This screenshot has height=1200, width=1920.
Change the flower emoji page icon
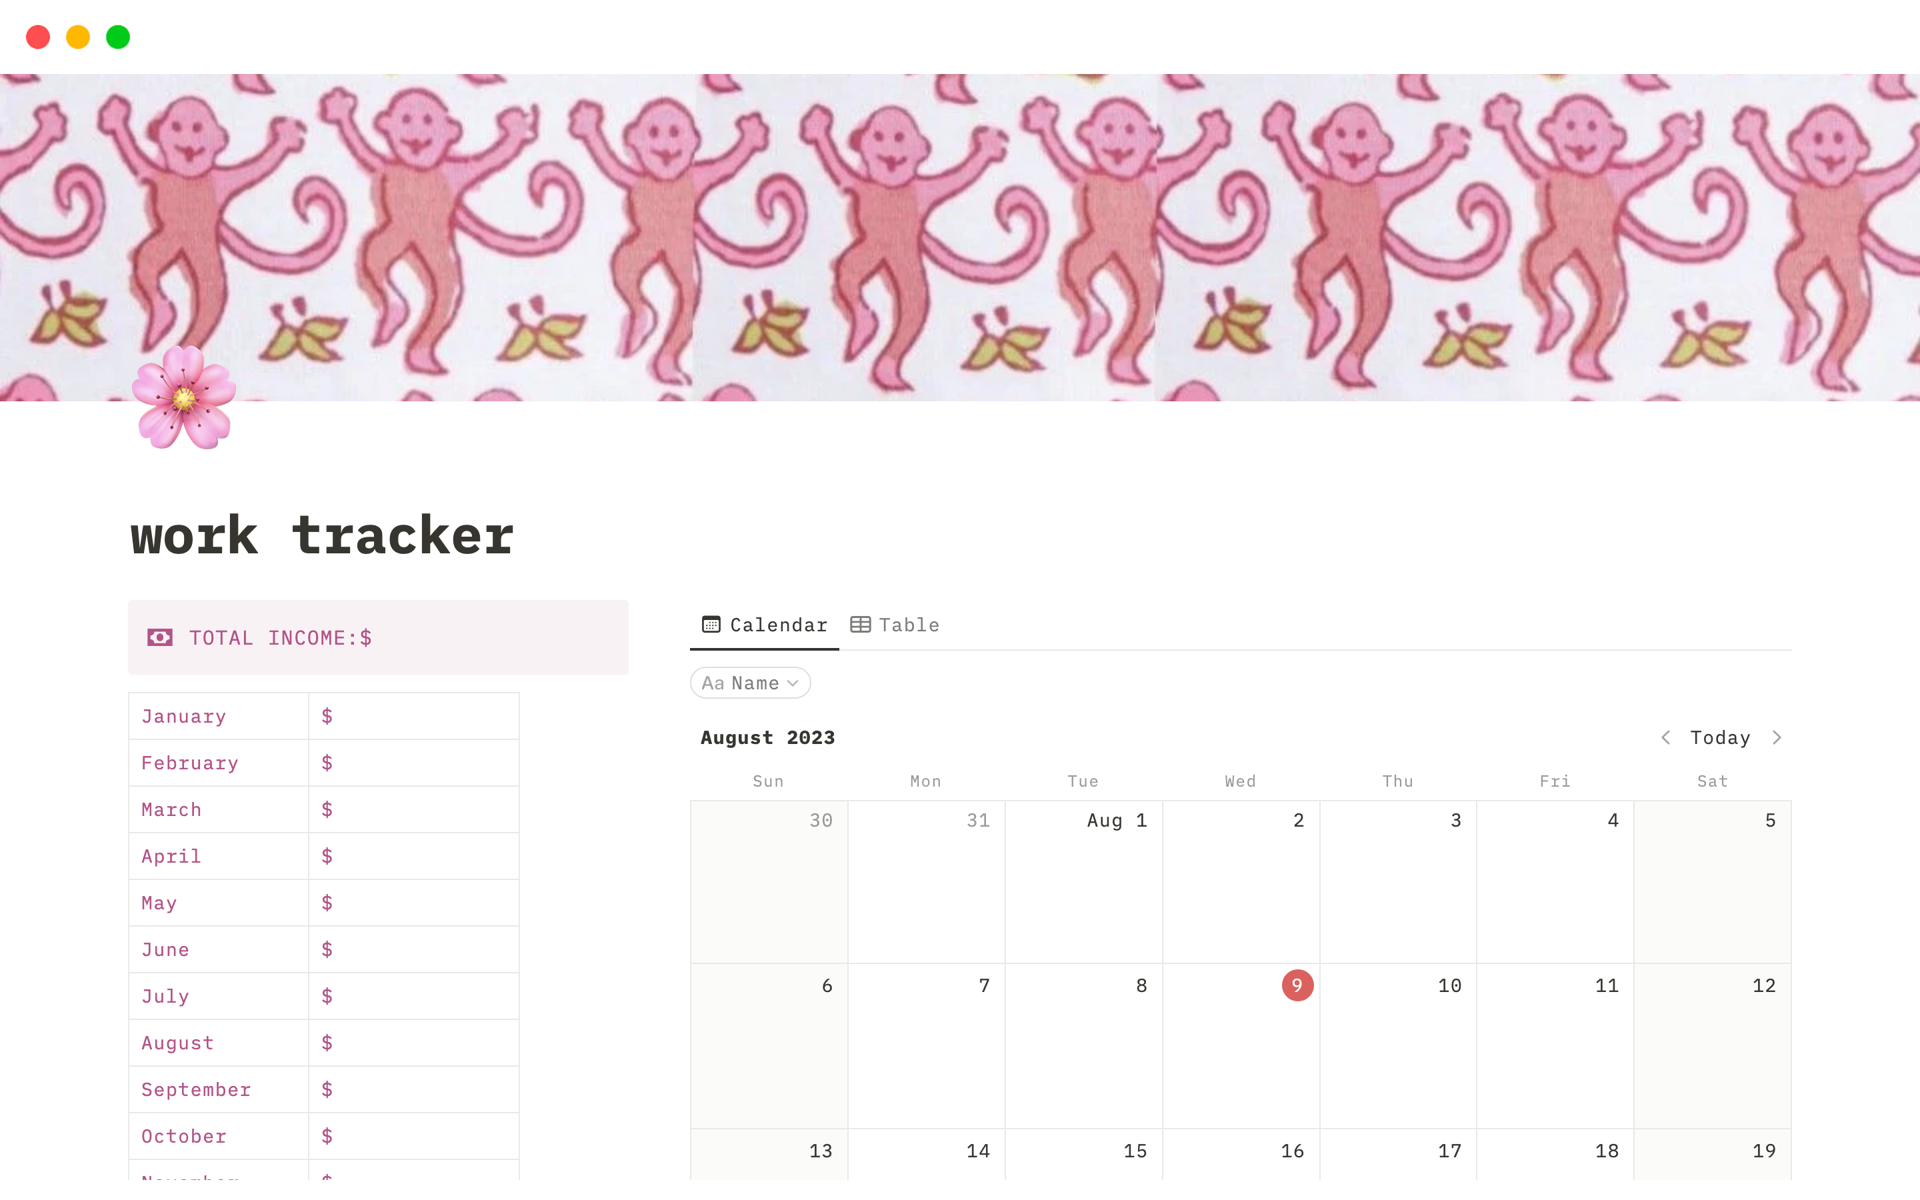point(184,400)
